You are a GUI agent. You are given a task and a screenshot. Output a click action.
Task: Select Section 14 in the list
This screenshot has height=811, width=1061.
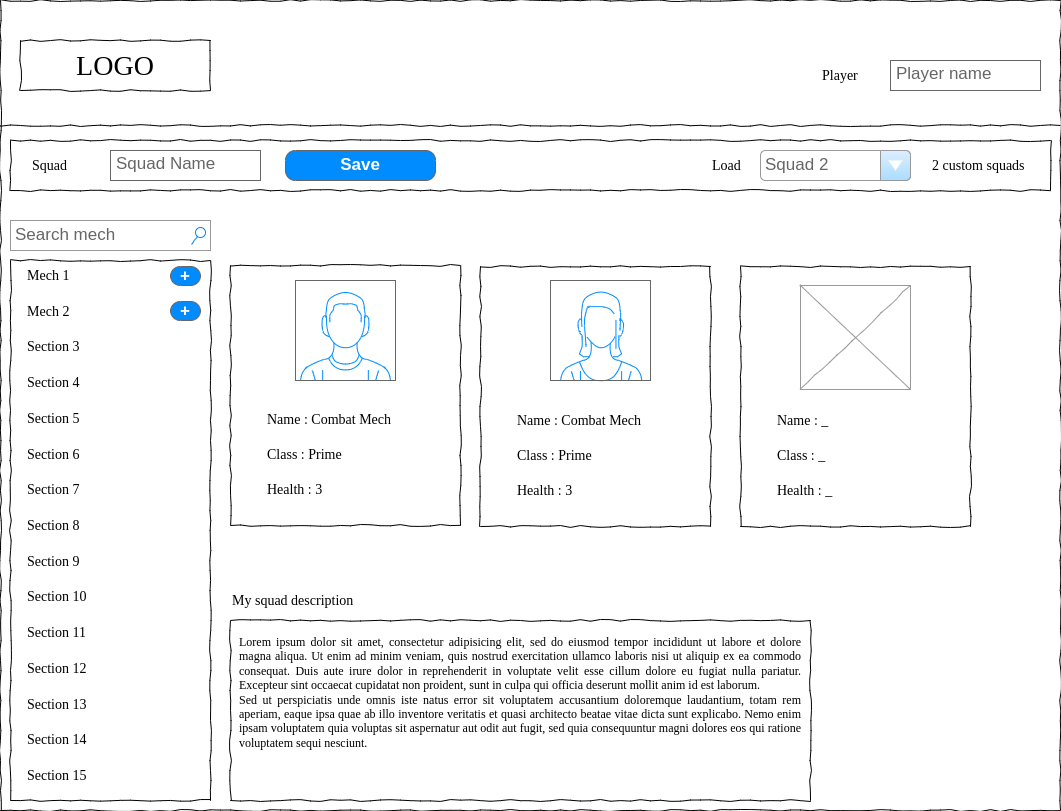[57, 739]
